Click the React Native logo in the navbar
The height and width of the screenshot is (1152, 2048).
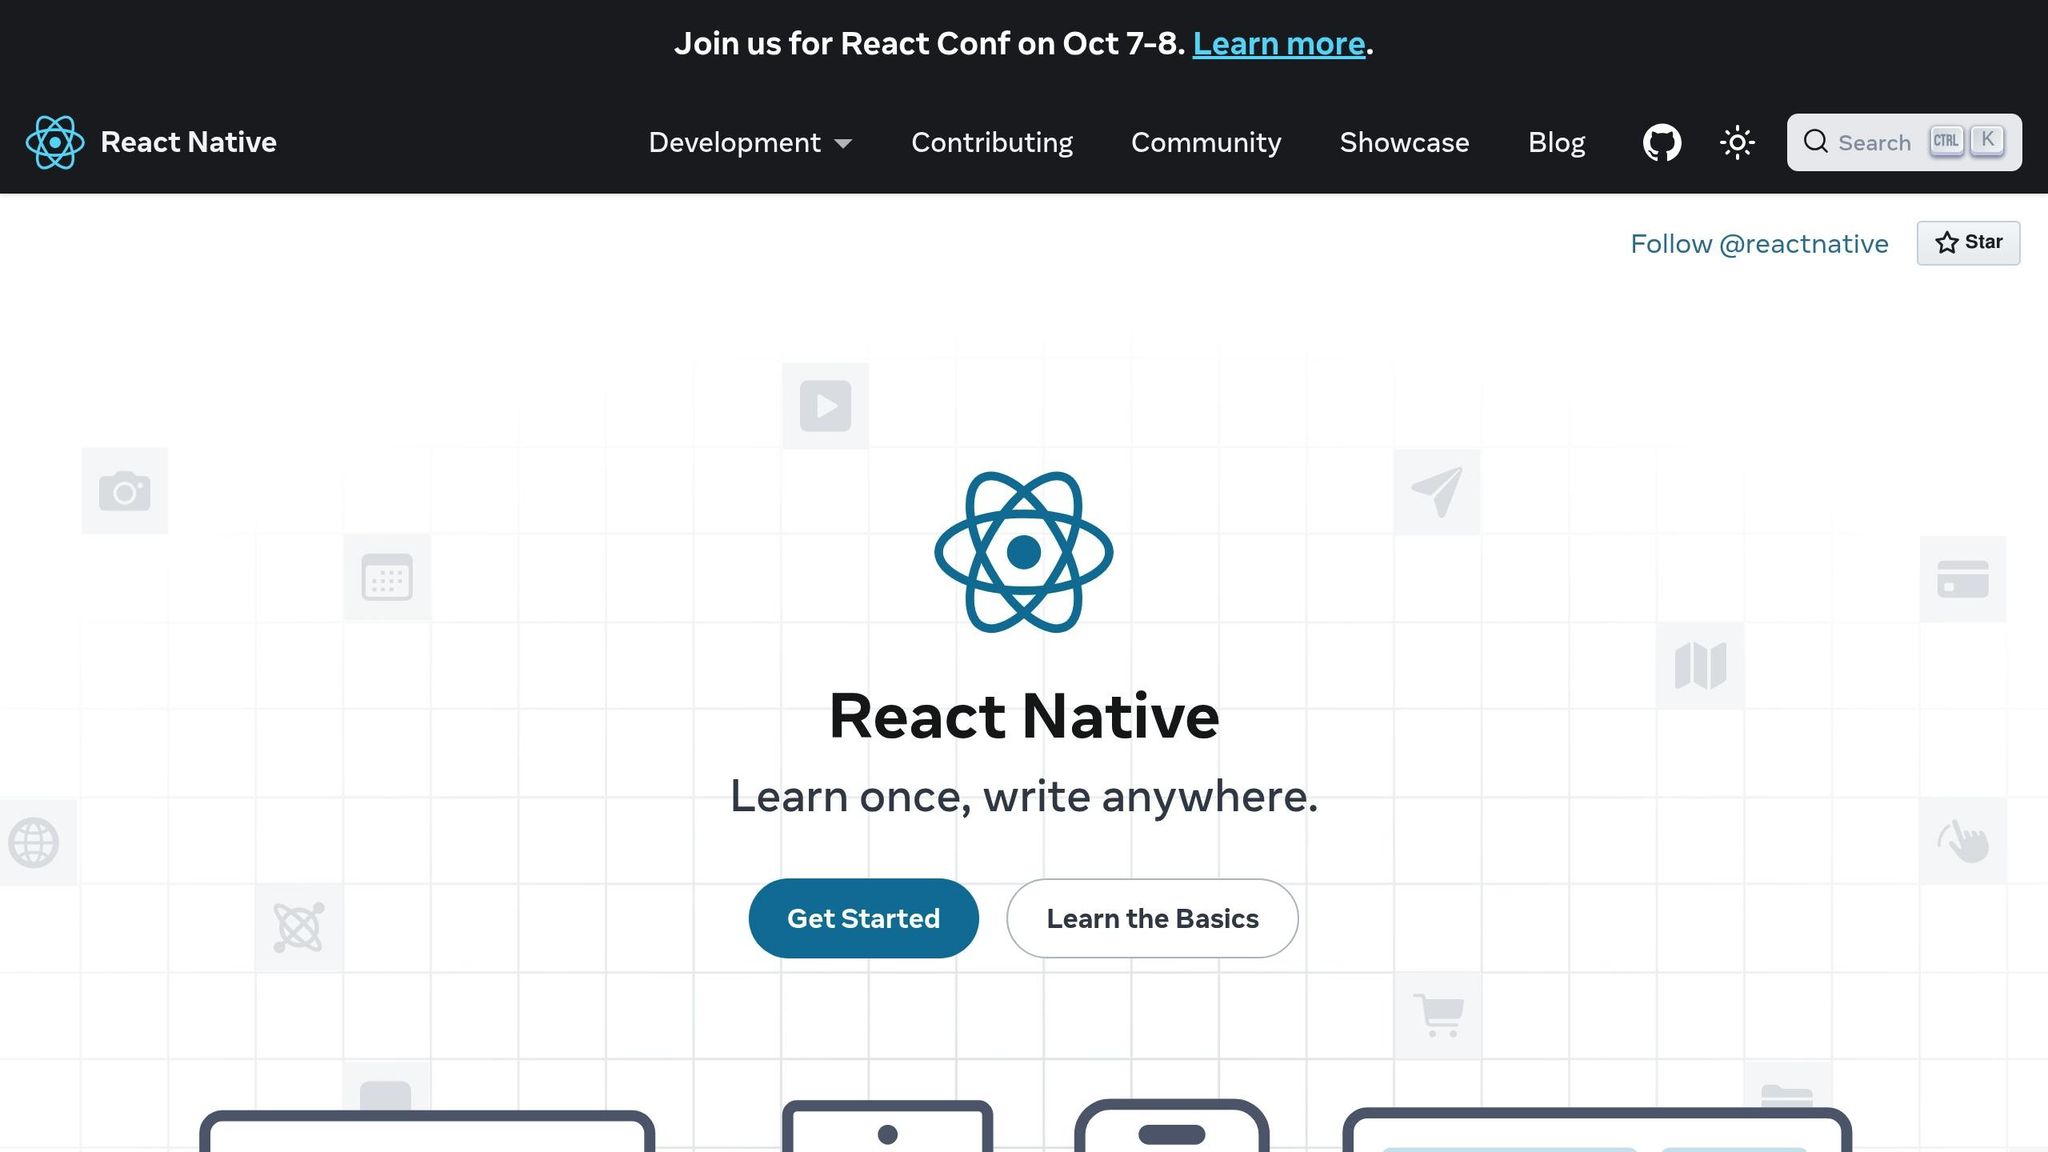152,142
